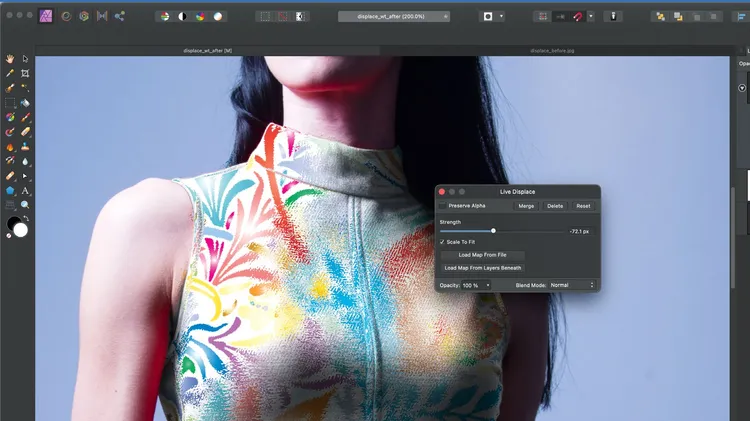
Task: Select the Crop tool
Action: click(25, 73)
